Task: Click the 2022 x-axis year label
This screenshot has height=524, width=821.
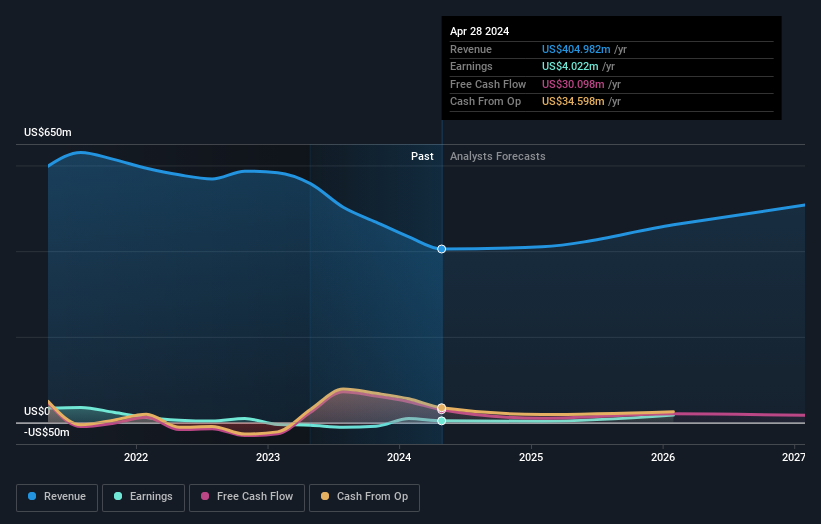Action: tap(136, 457)
